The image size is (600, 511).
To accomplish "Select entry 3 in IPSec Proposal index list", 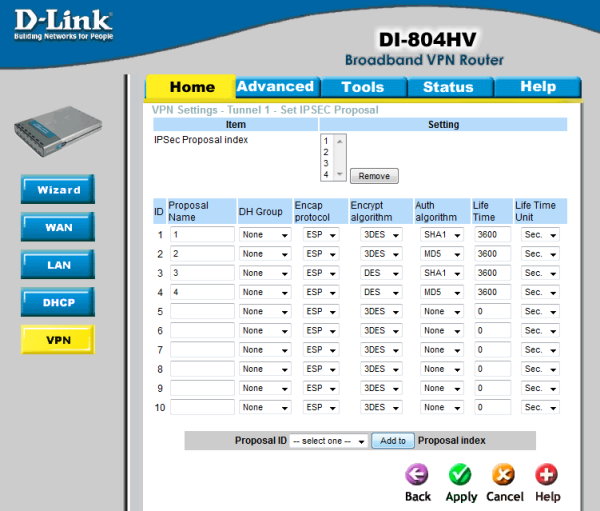I will [326, 163].
